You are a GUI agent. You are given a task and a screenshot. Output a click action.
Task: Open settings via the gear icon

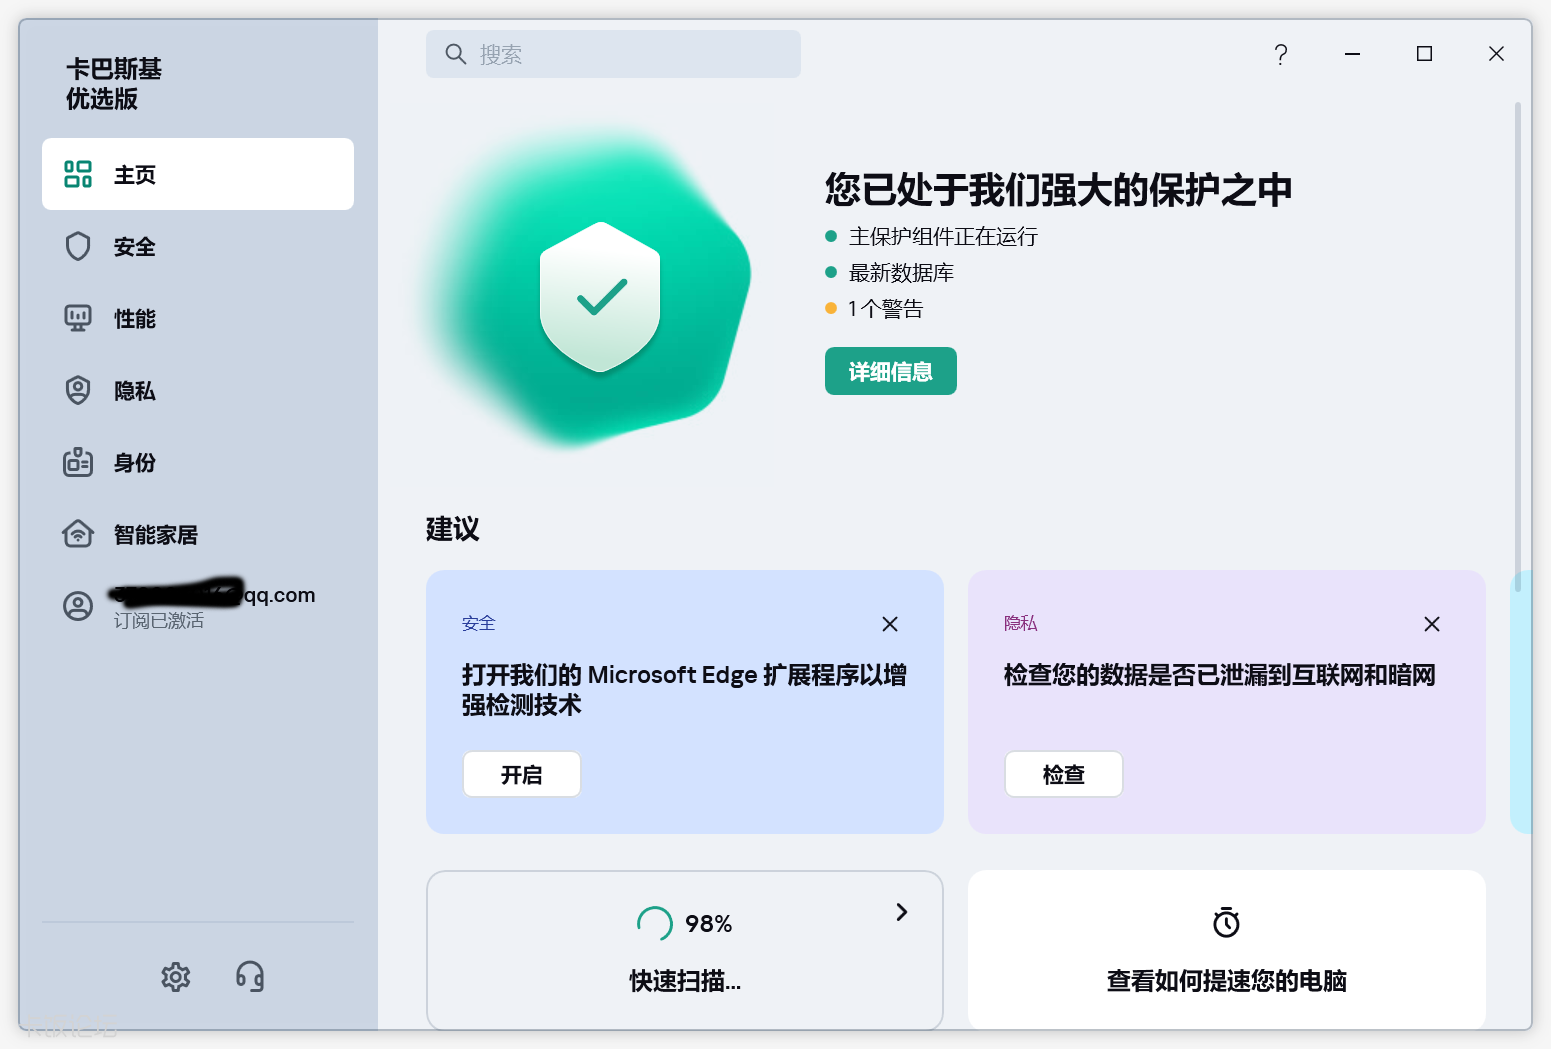176,977
